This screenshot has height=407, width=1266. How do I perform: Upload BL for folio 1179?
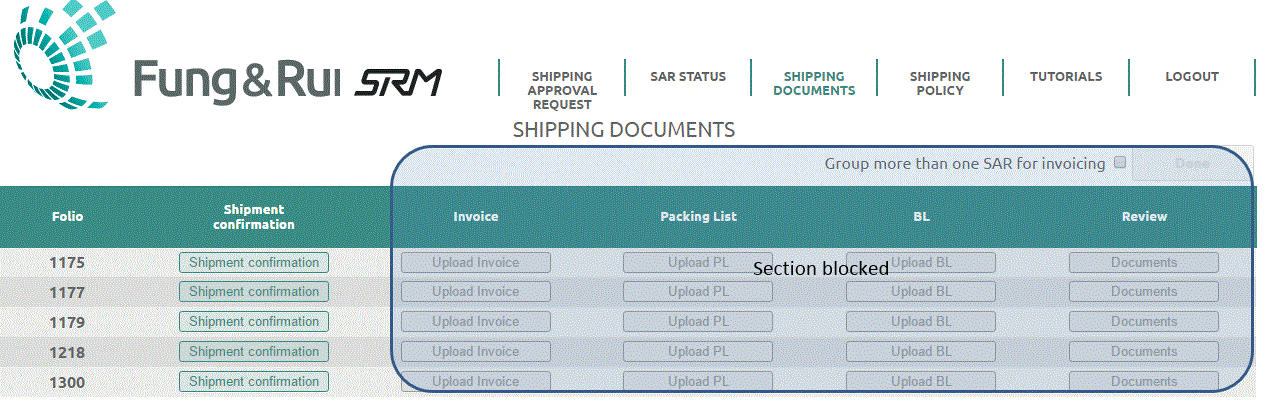921,322
